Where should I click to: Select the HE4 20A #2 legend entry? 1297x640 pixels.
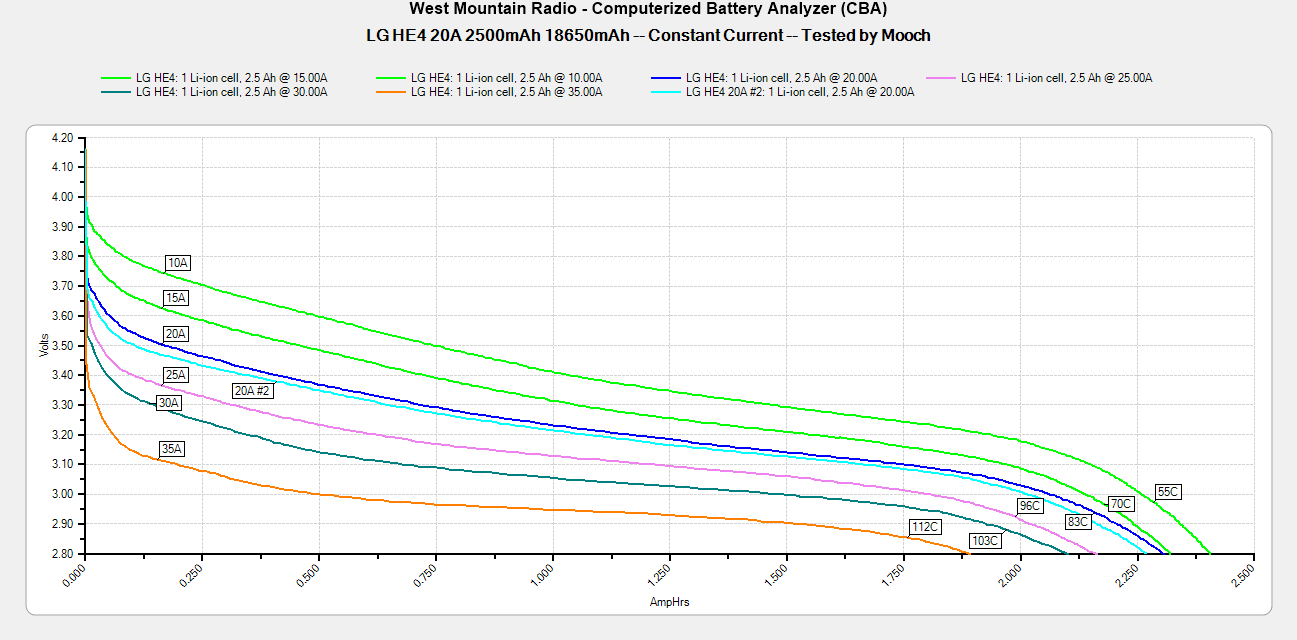[800, 92]
